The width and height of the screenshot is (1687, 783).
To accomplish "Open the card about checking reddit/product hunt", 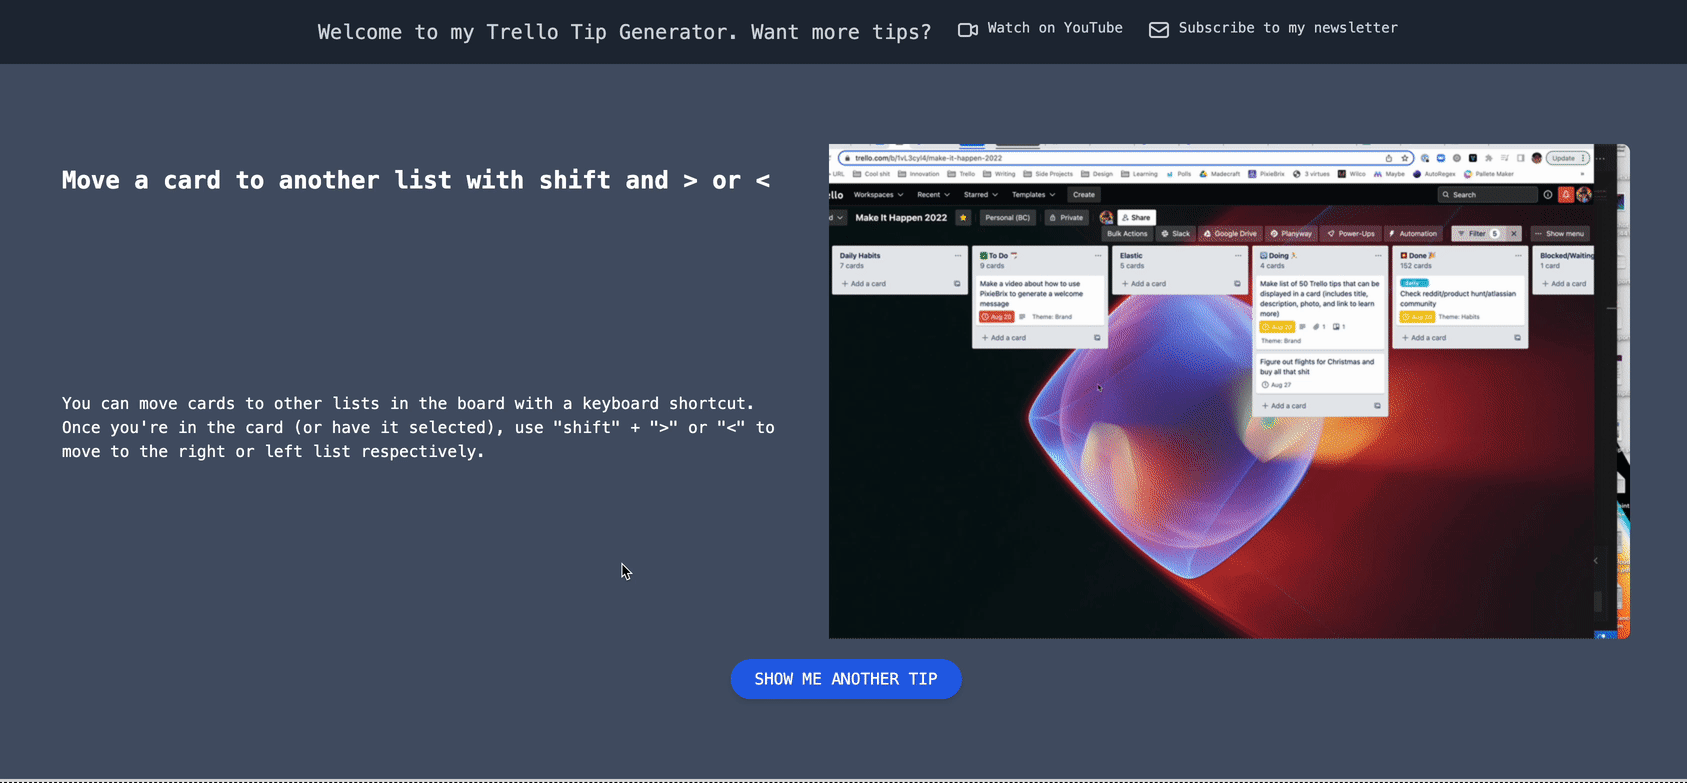I will point(1459,300).
